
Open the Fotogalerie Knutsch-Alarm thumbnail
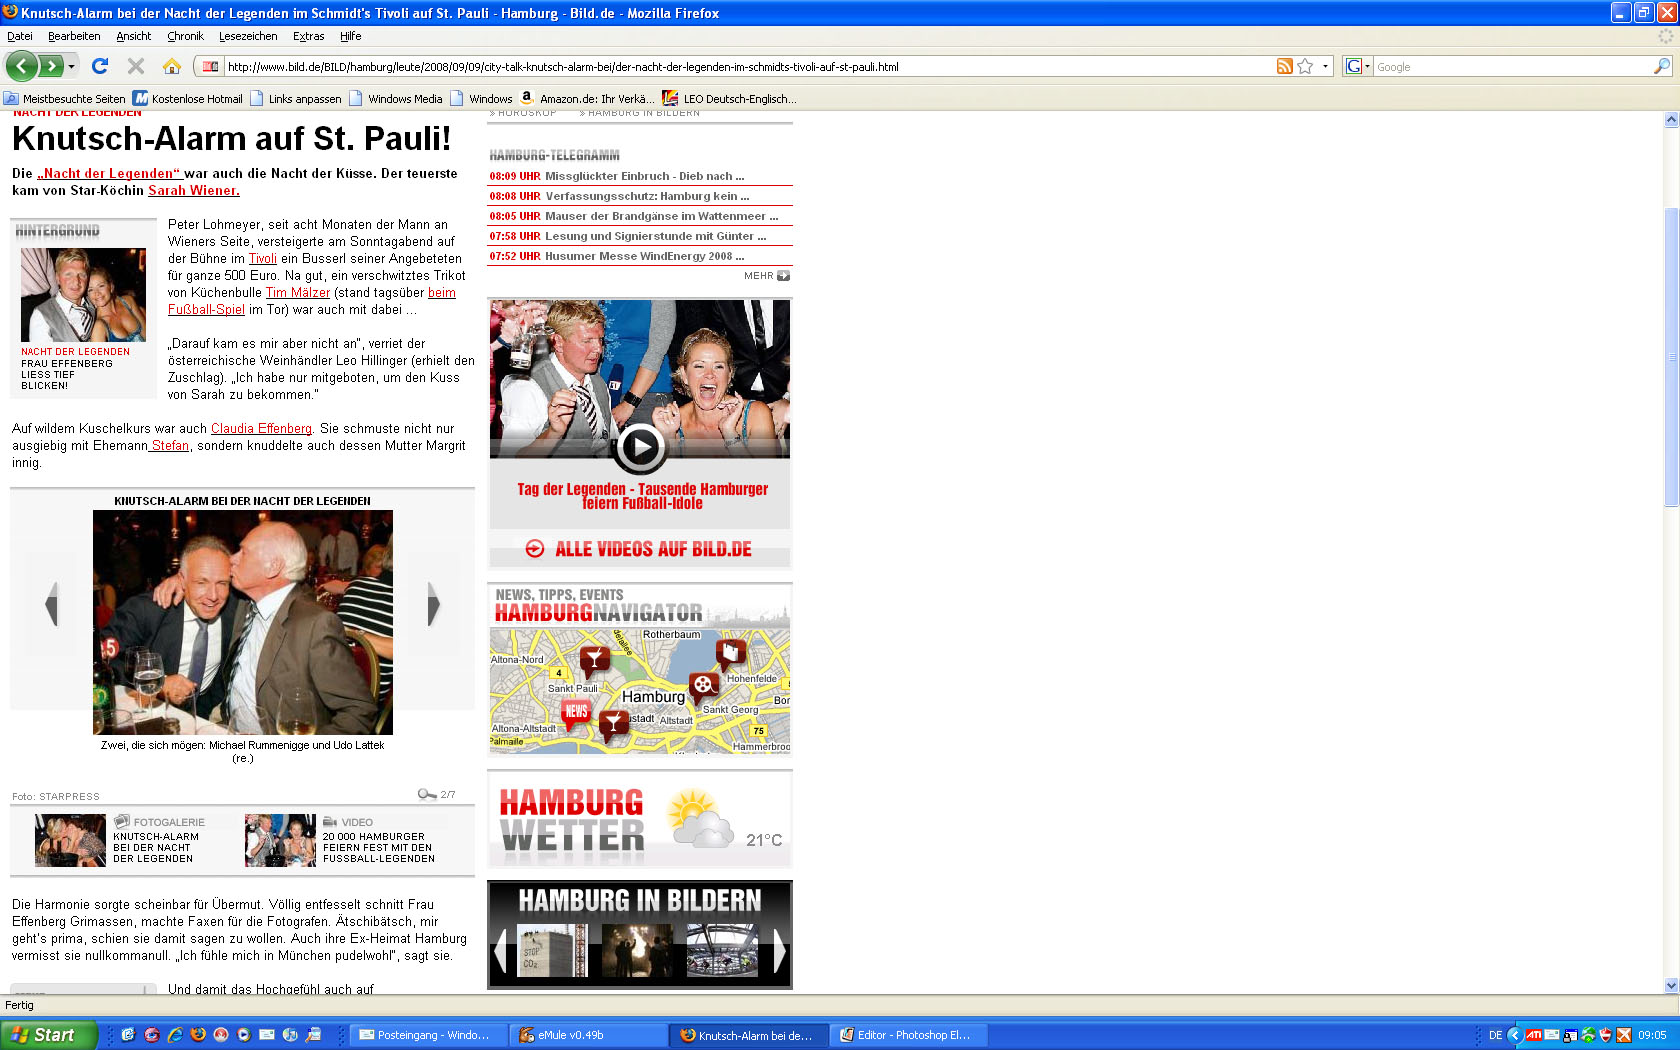[70, 840]
